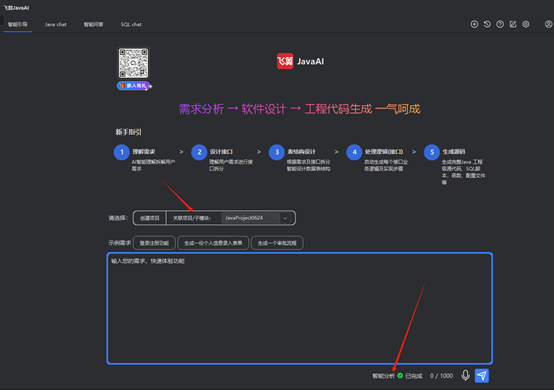Click the microphone voice input icon
Viewport: 554px width, 390px height.
point(466,376)
